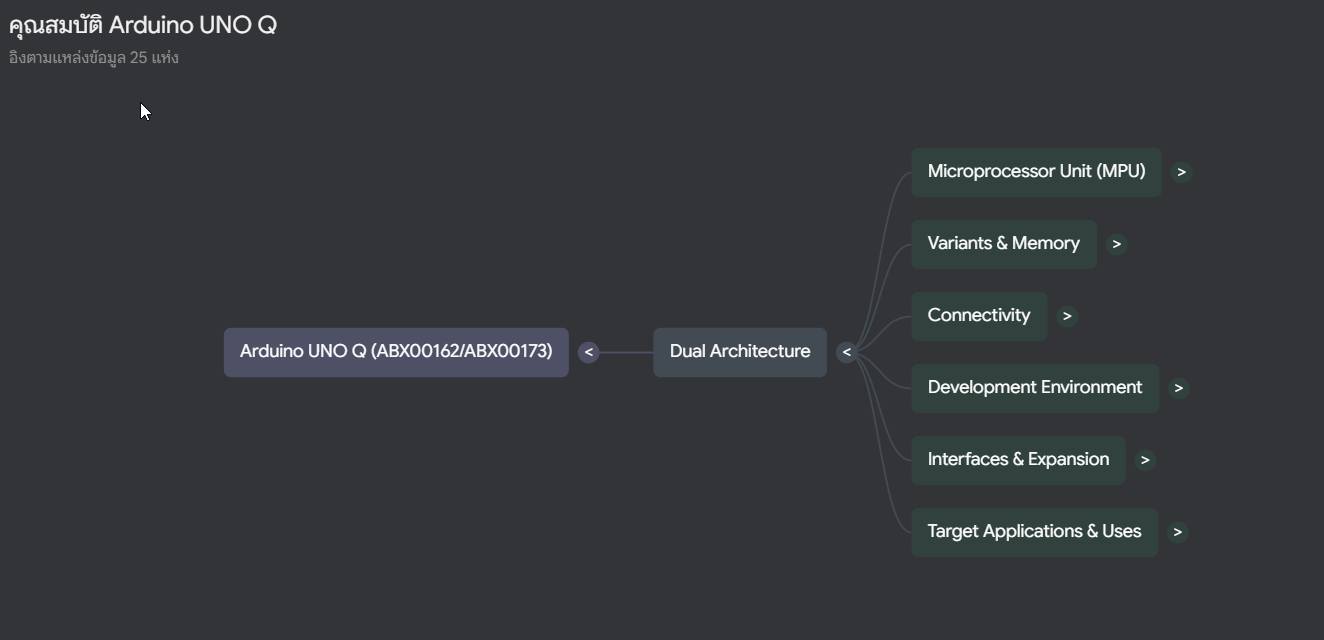Collapse the Dual Architecture branch arrow
This screenshot has height=640, width=1324.
[846, 352]
